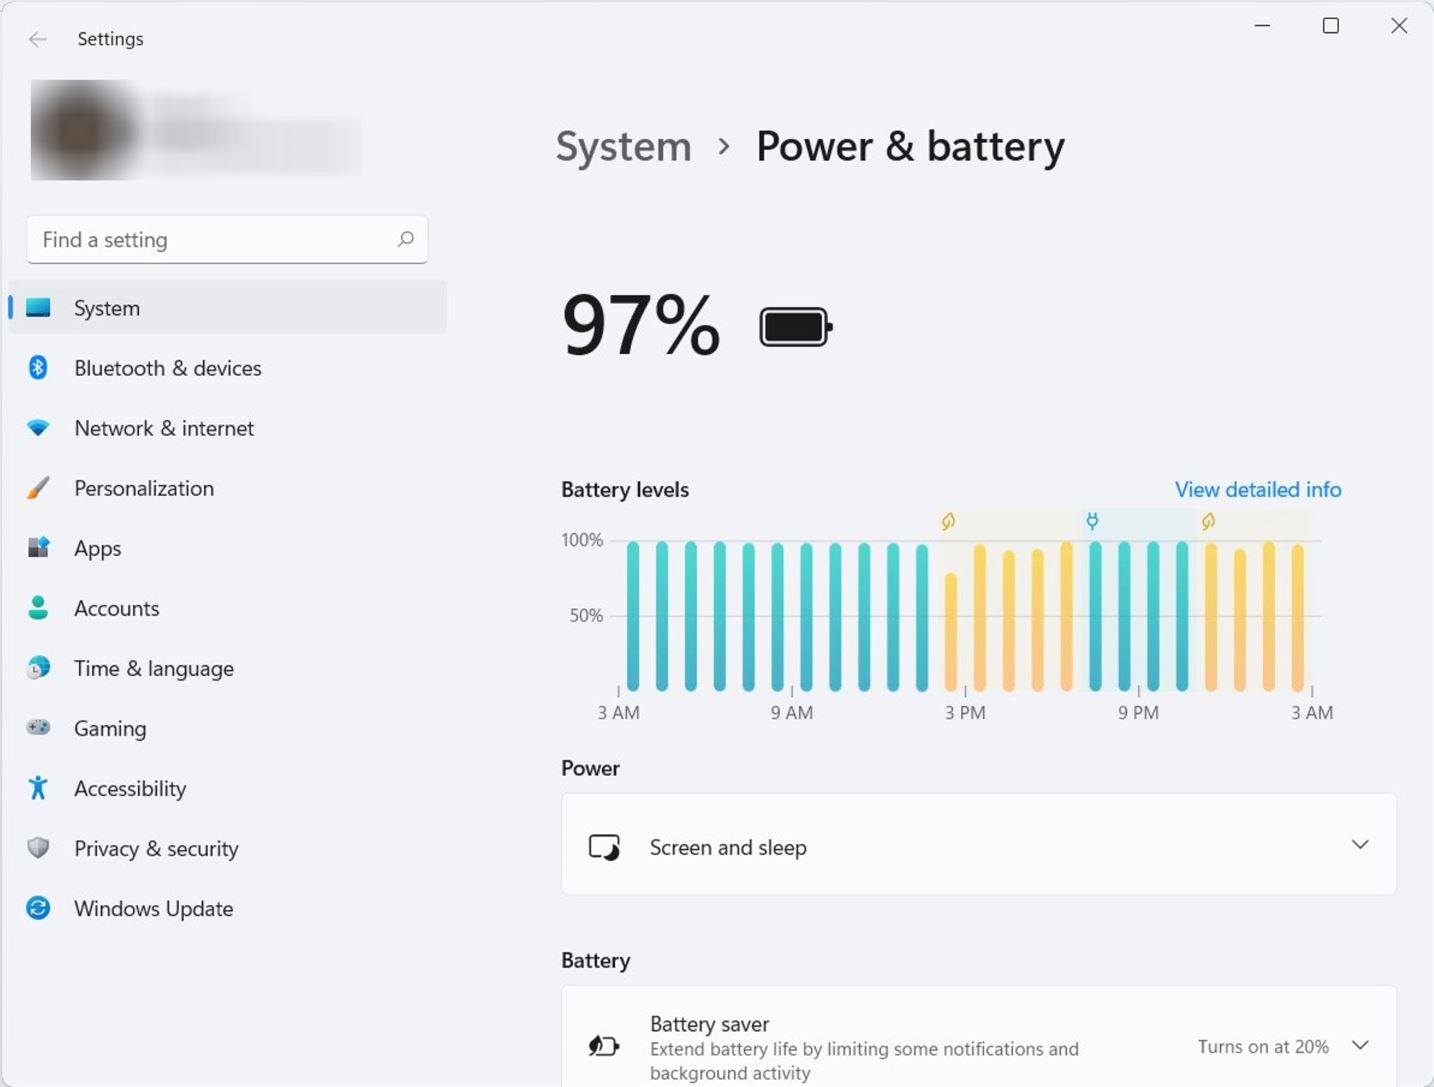Select System in the breadcrumb
This screenshot has width=1434, height=1087.
[623, 146]
